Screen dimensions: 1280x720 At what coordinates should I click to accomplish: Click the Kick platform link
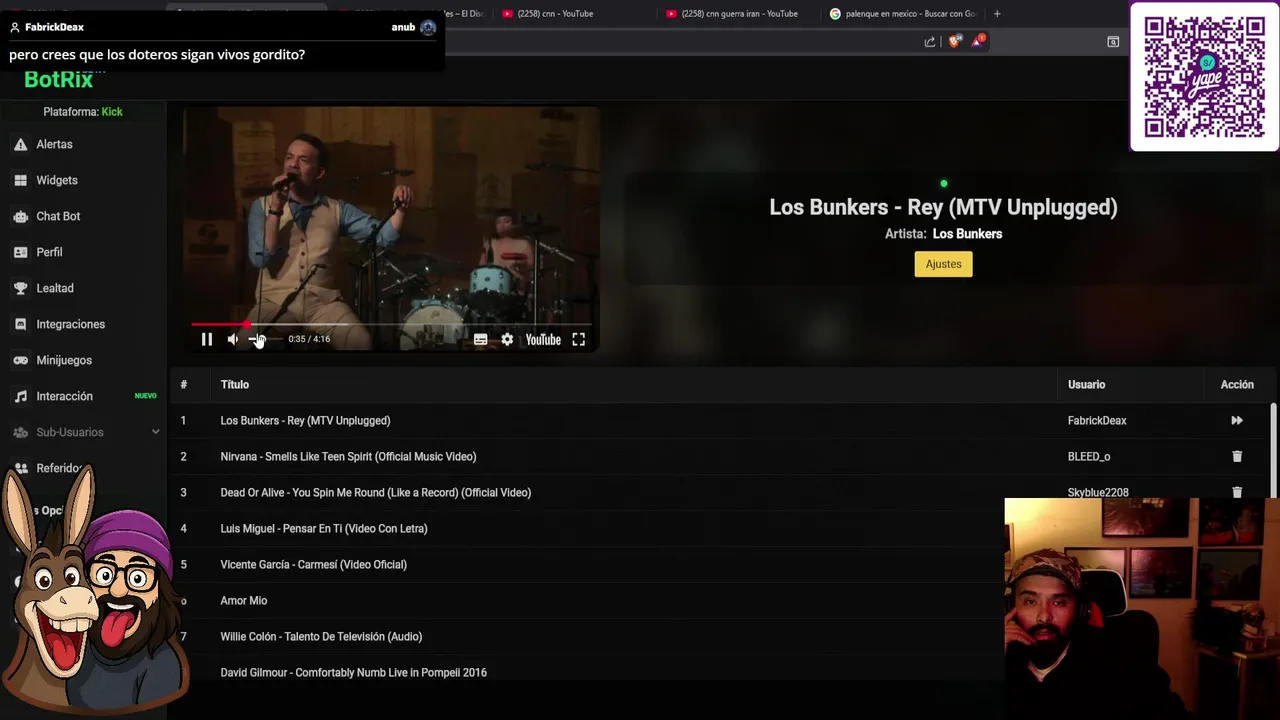point(112,112)
